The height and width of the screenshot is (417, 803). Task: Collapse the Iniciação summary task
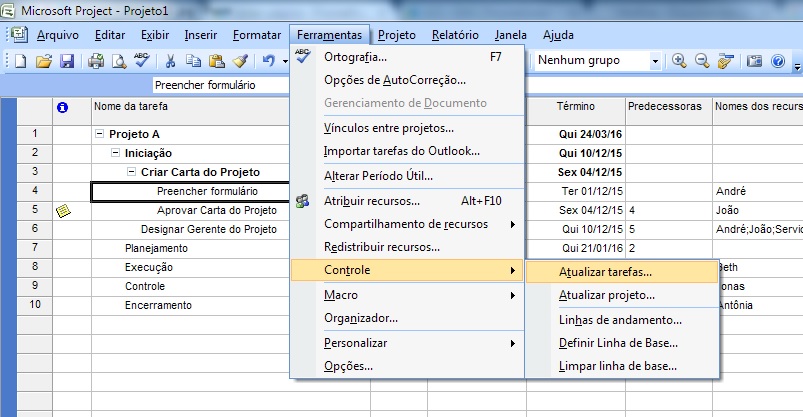click(116, 153)
